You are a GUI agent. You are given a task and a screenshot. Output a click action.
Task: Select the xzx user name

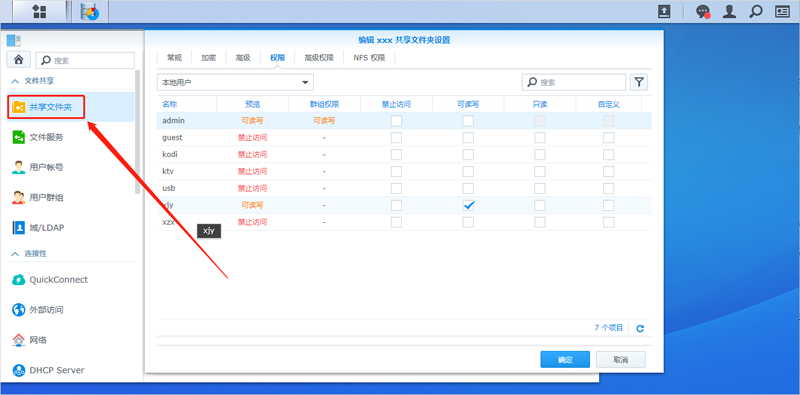[x=168, y=222]
